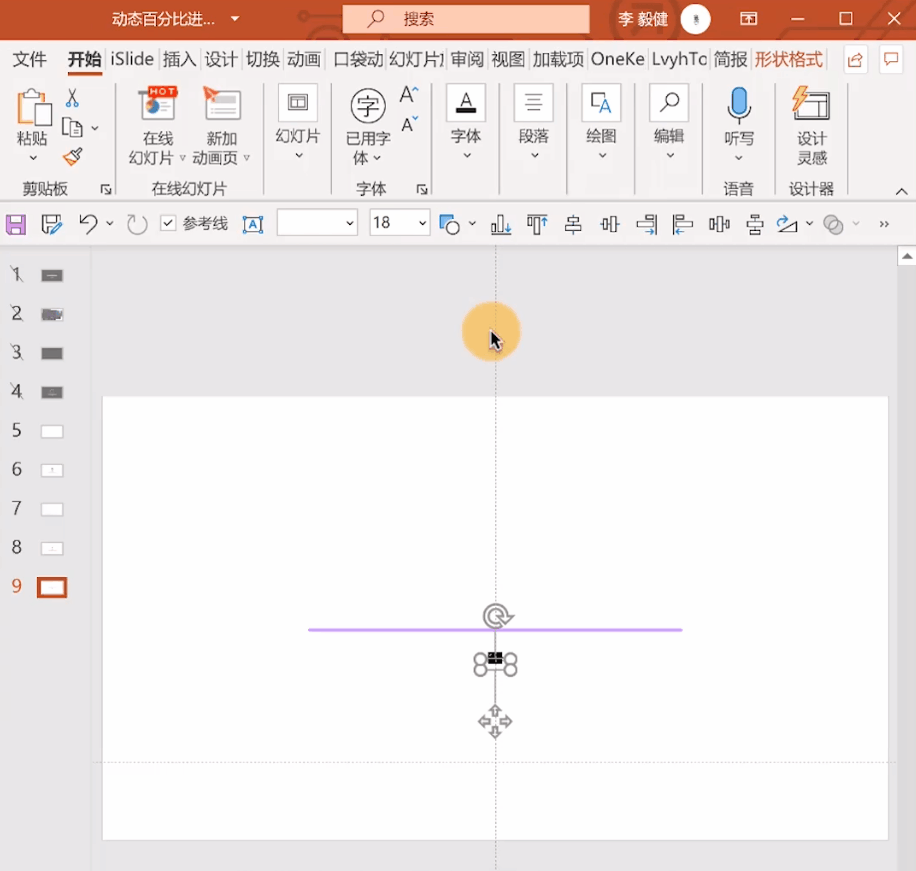This screenshot has height=871, width=916.
Task: Align objects center horizontally
Action: pyautogui.click(x=573, y=224)
